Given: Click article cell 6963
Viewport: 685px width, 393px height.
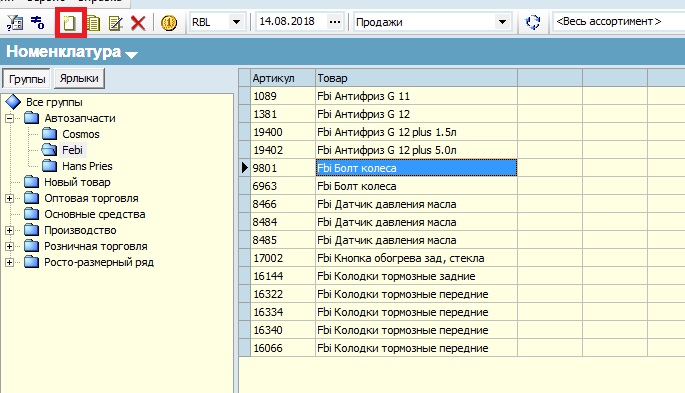Looking at the screenshot, I should [283, 186].
